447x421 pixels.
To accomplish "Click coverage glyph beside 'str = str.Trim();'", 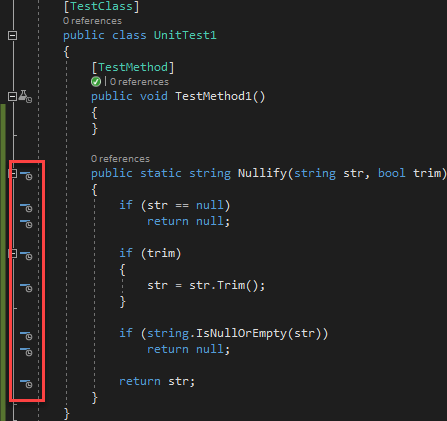I will pyautogui.click(x=26, y=287).
